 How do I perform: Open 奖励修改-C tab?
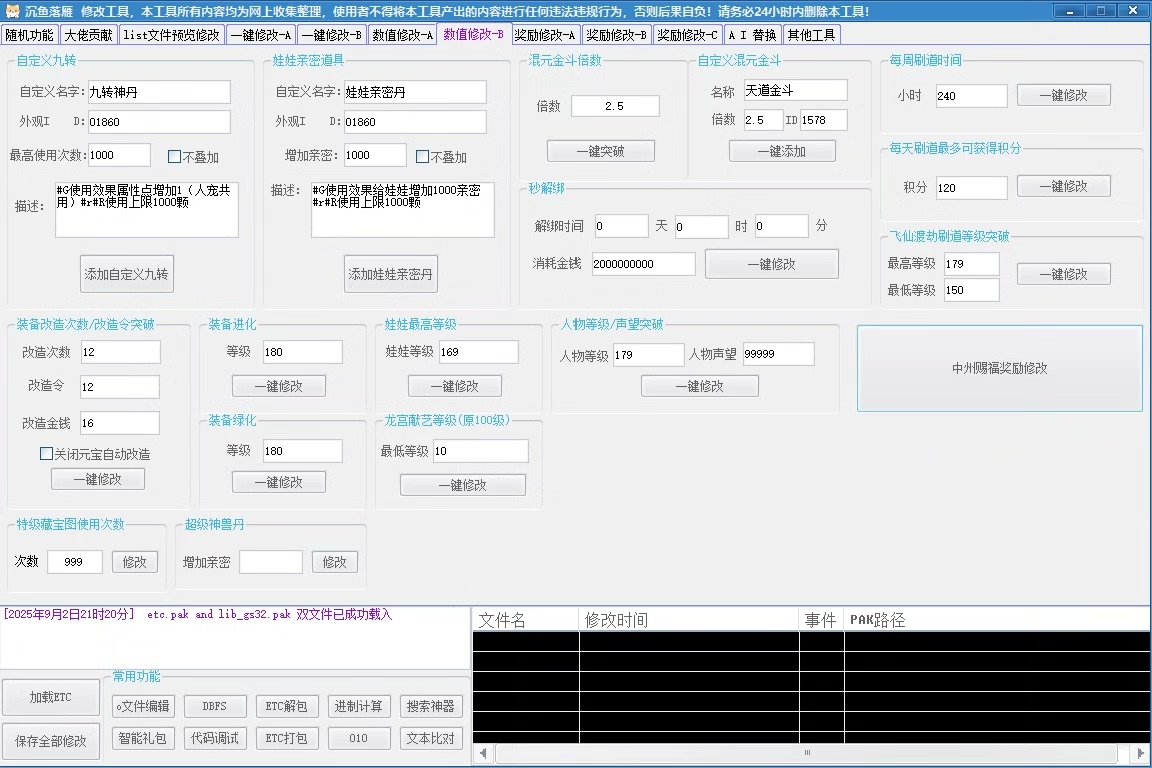[687, 35]
